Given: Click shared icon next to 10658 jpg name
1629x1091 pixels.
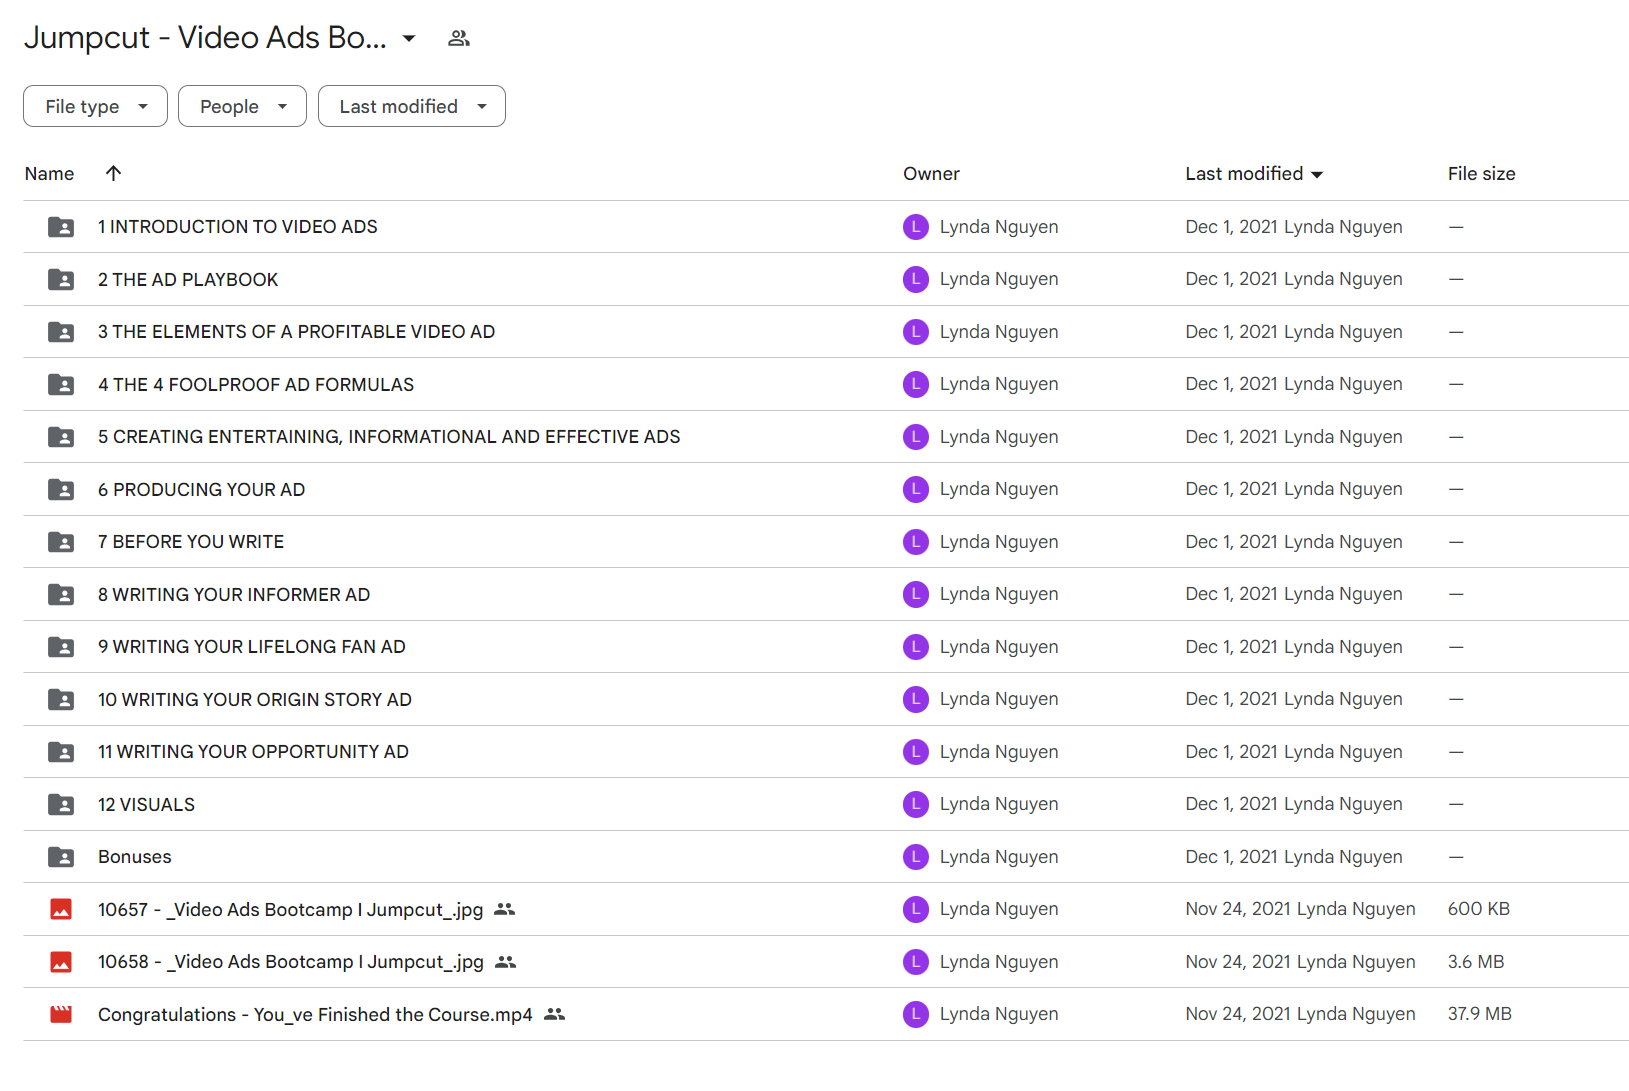Looking at the screenshot, I should tap(506, 962).
